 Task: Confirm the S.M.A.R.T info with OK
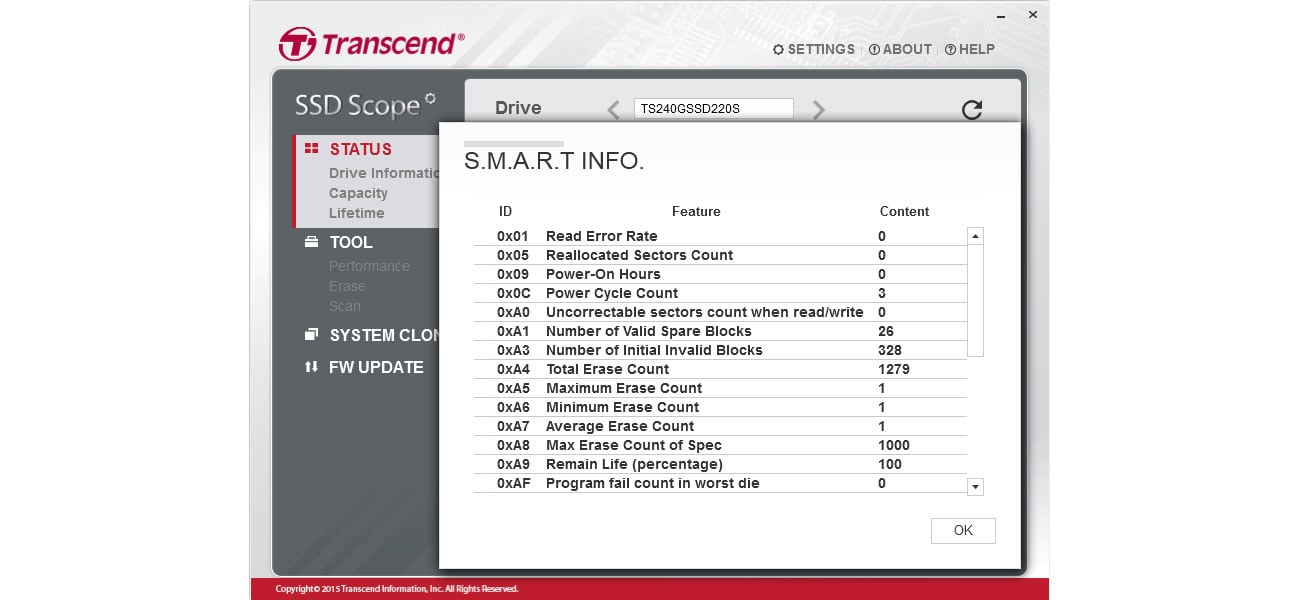962,530
